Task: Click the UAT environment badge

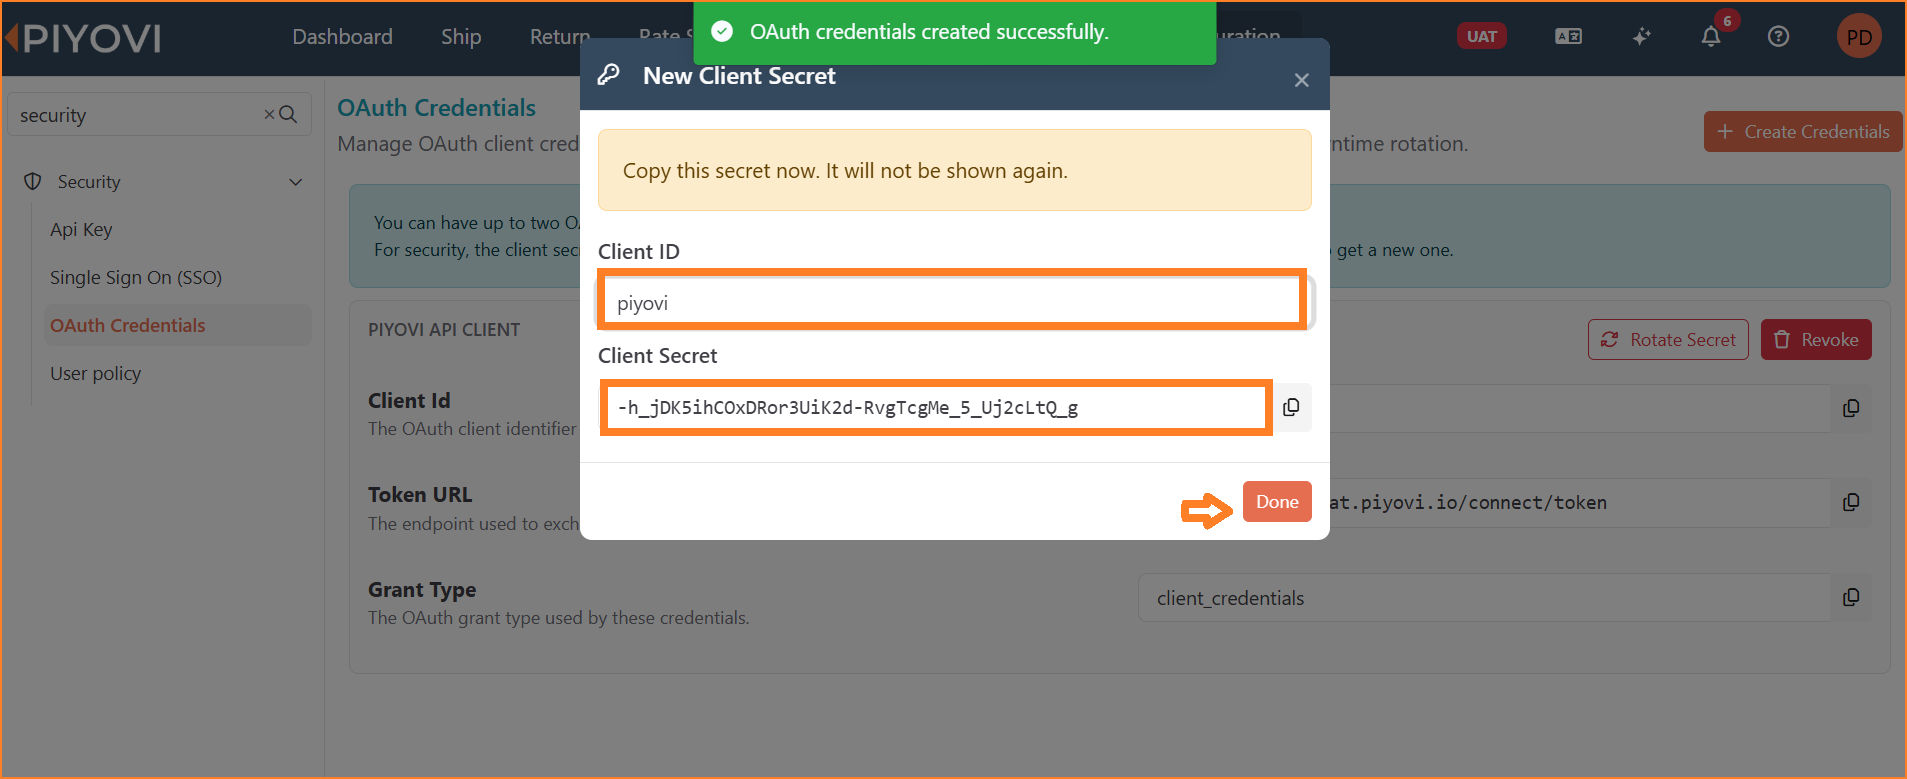Action: pos(1481,37)
